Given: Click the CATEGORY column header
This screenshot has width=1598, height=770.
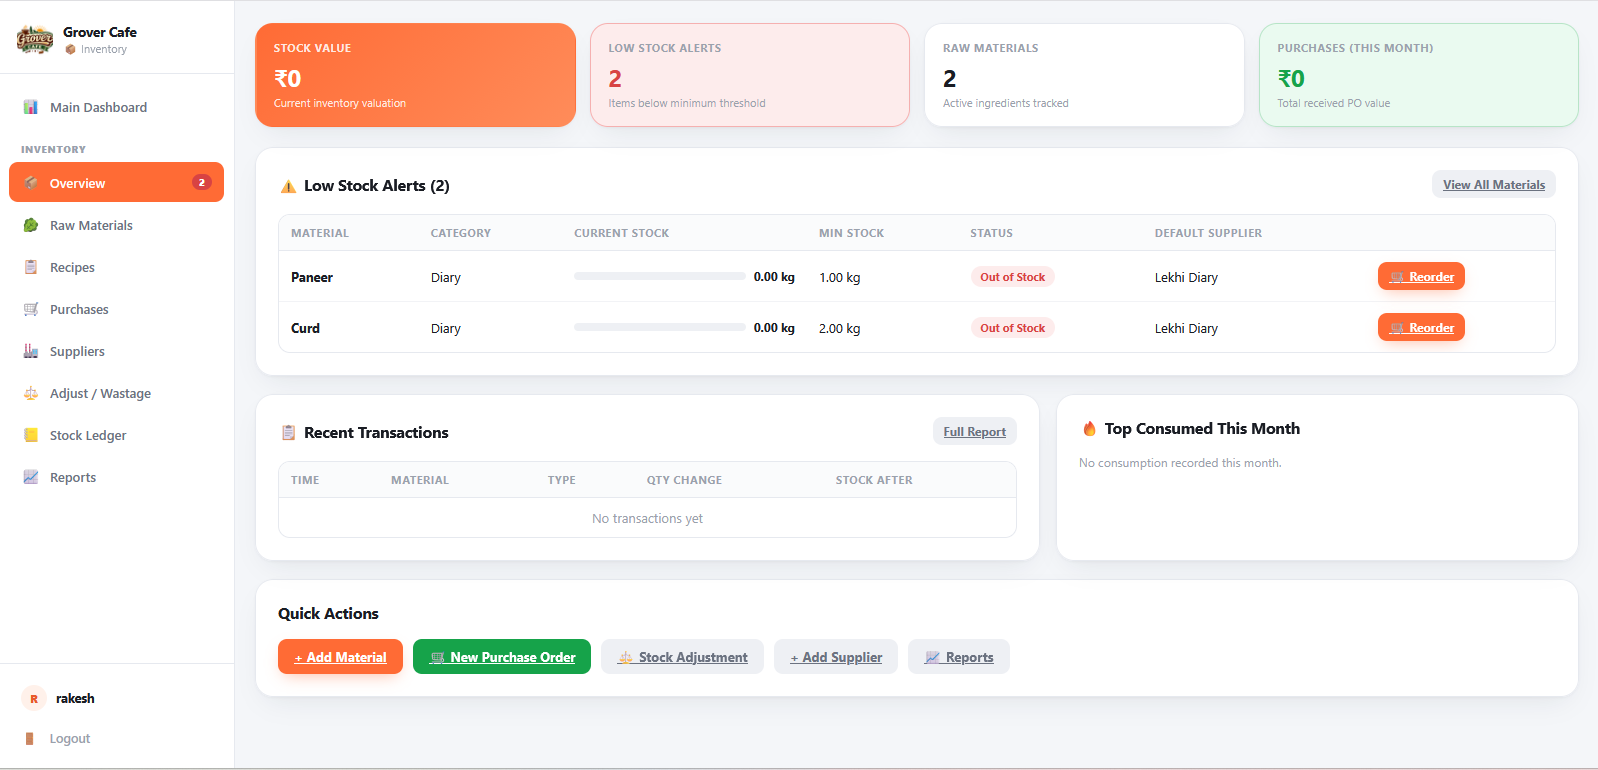Looking at the screenshot, I should pyautogui.click(x=460, y=233).
